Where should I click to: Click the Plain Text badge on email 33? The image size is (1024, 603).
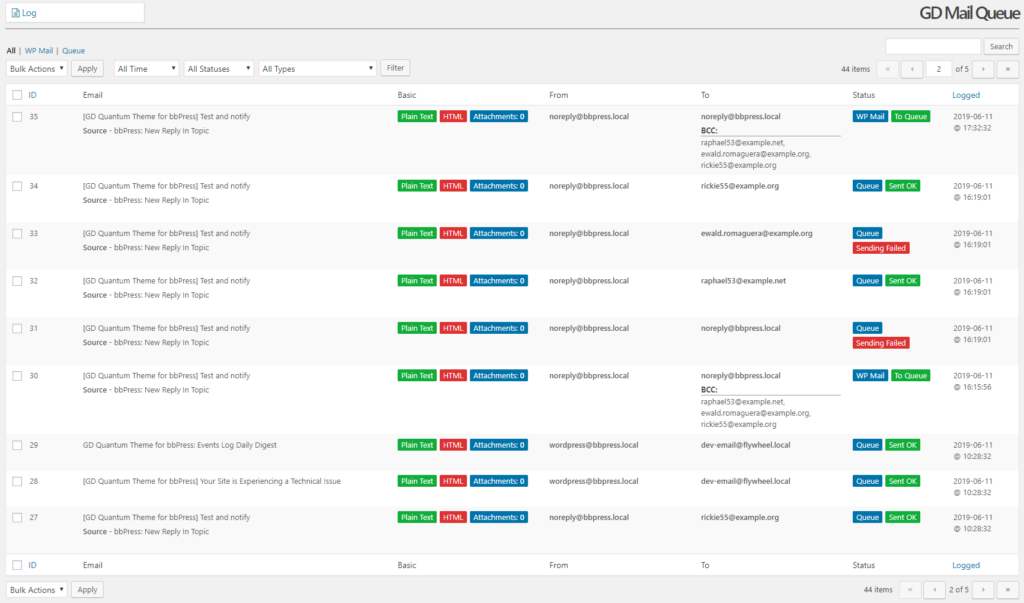(x=417, y=233)
